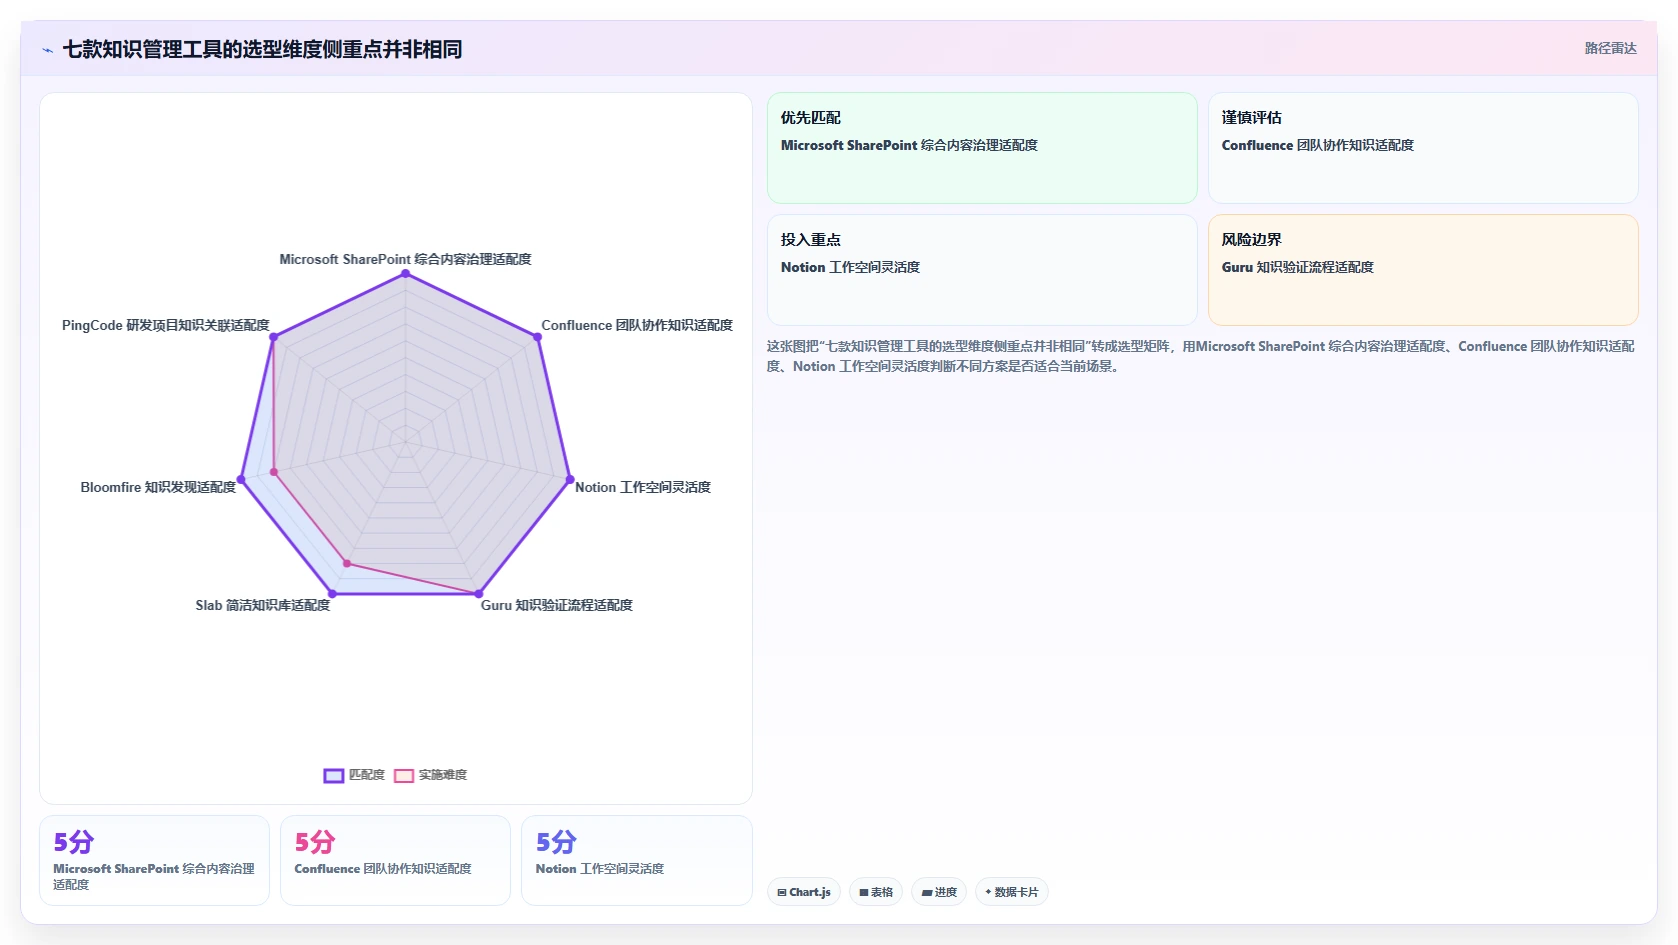Click the Notion 工作空间灵活度 radar label

643,487
